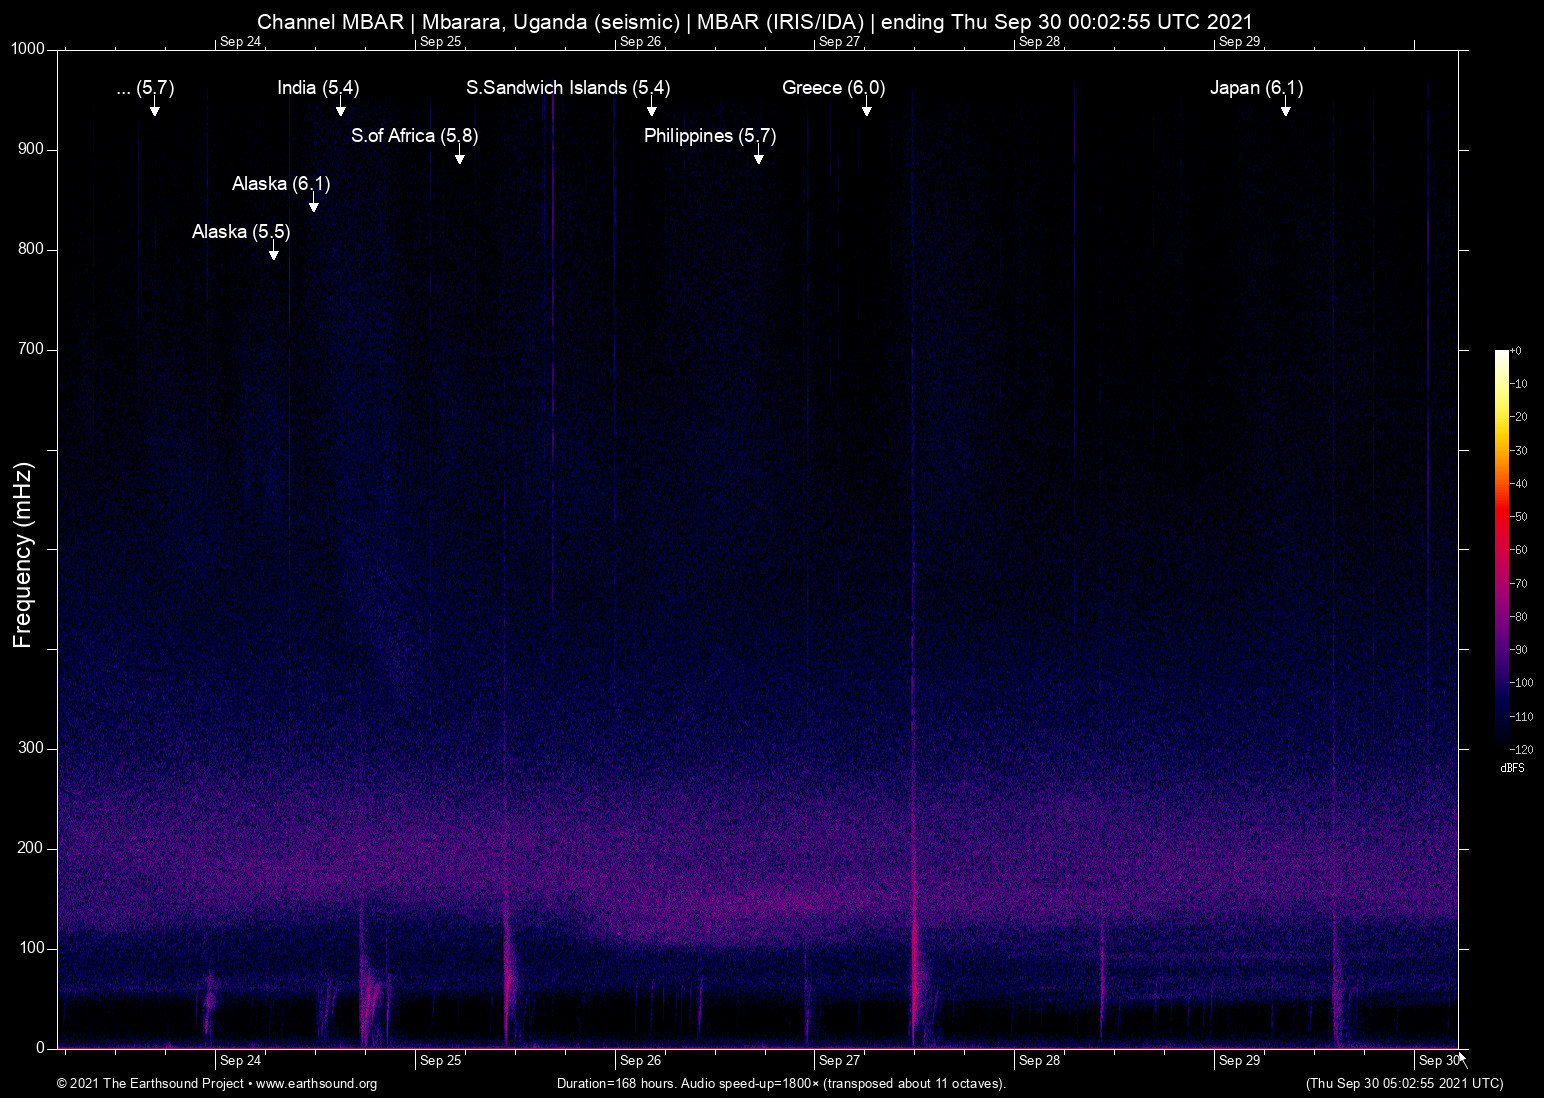Click the unnamed ... (5.7) event marker

(154, 107)
